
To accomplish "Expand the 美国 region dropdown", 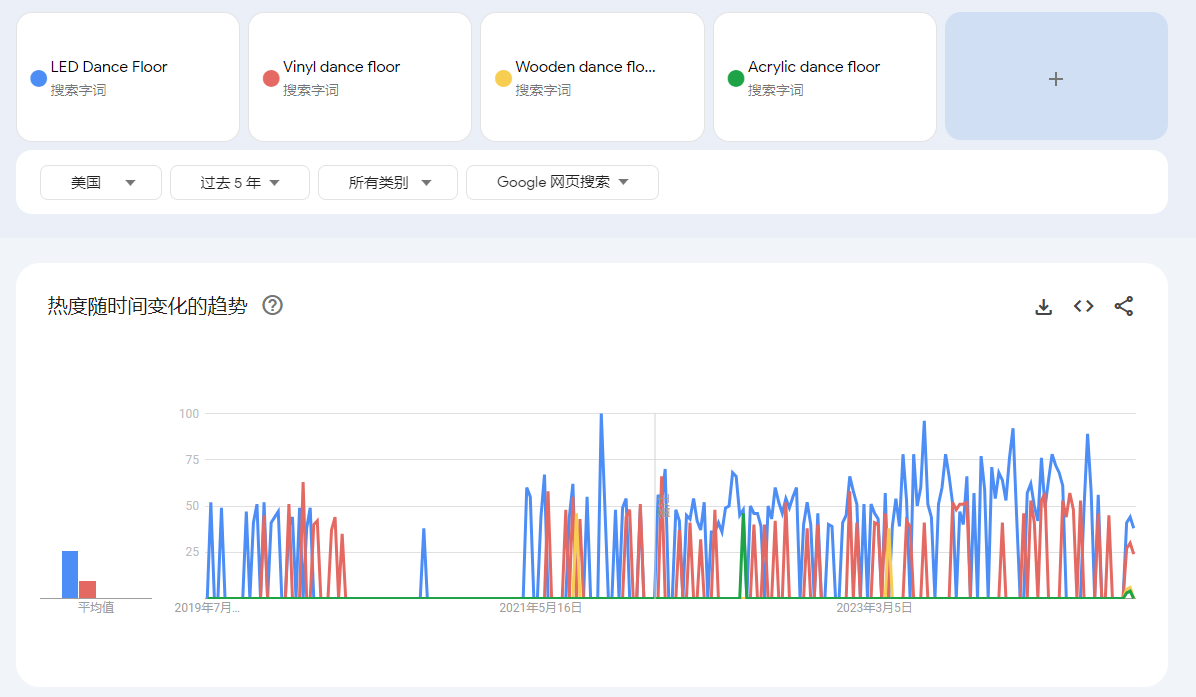I will point(100,183).
